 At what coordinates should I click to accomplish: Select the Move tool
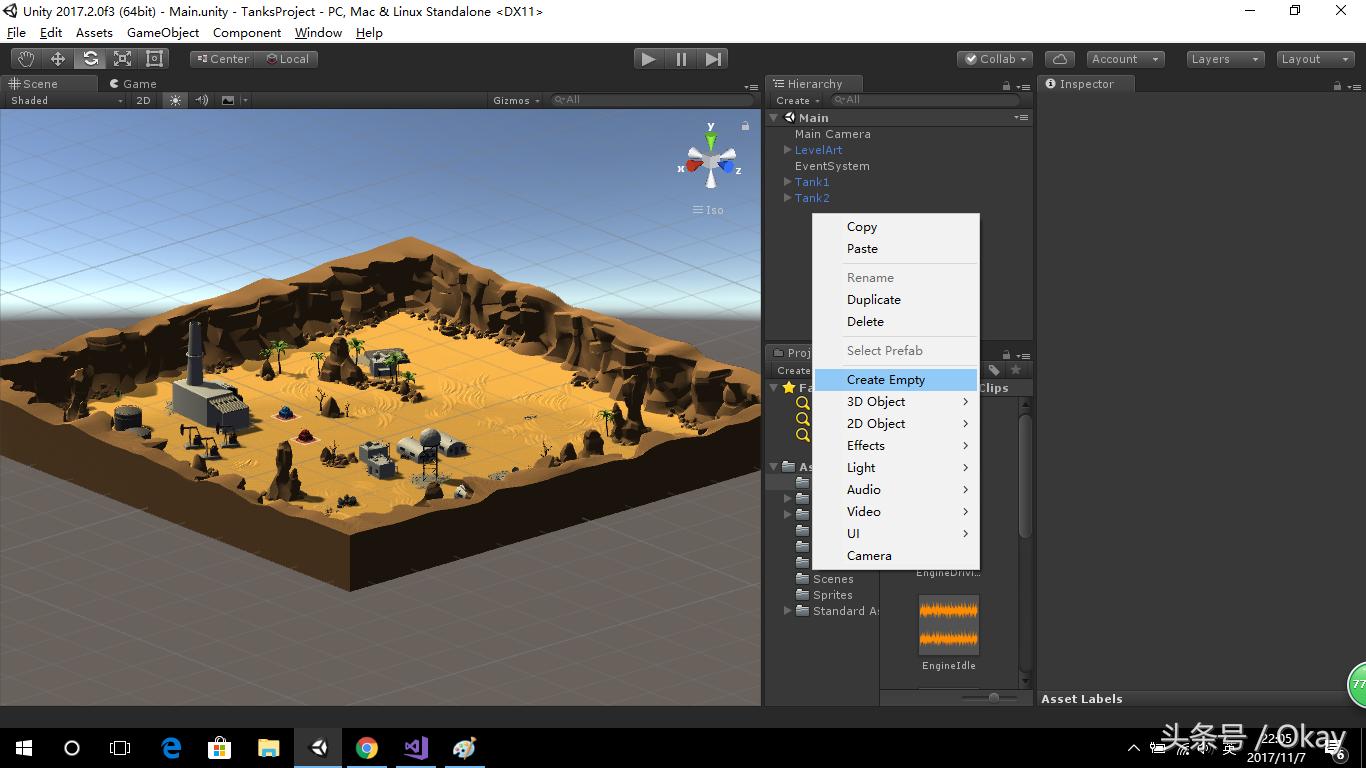coord(58,57)
